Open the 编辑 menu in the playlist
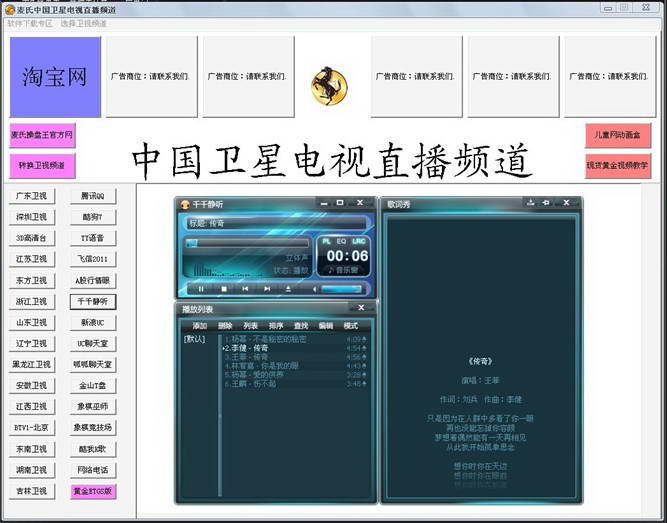 click(x=325, y=326)
